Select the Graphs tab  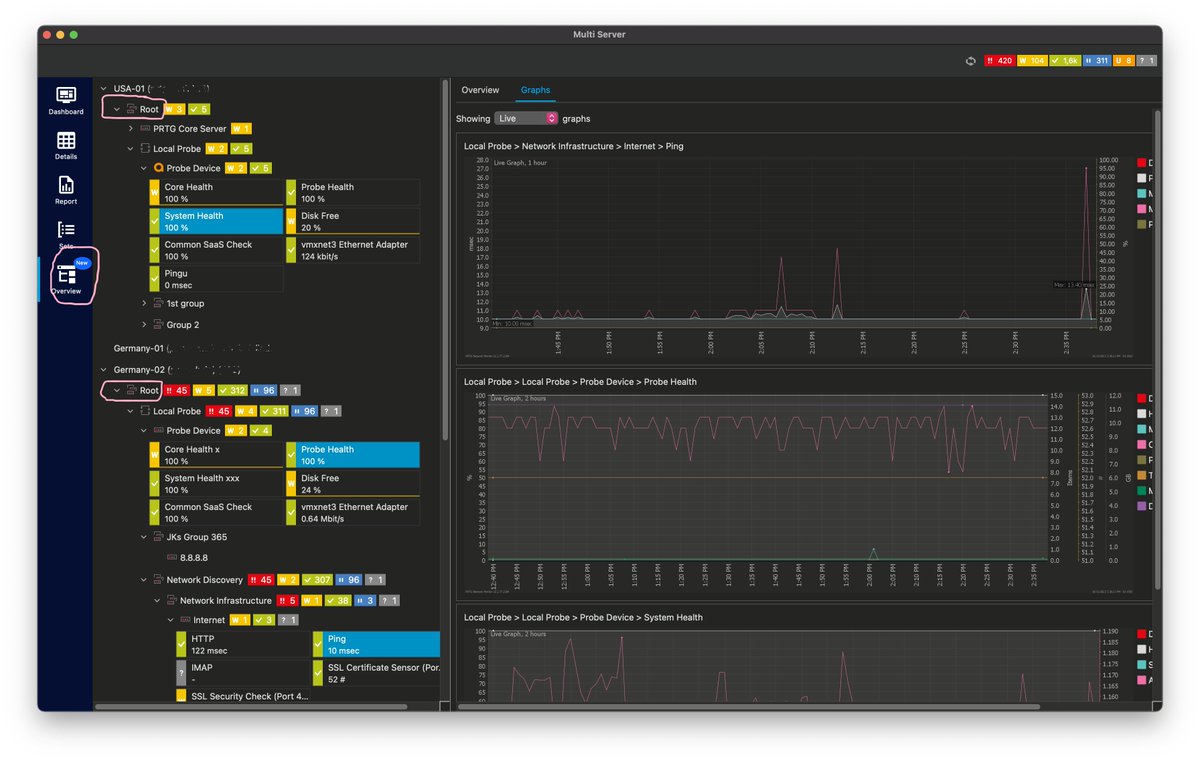tap(535, 89)
